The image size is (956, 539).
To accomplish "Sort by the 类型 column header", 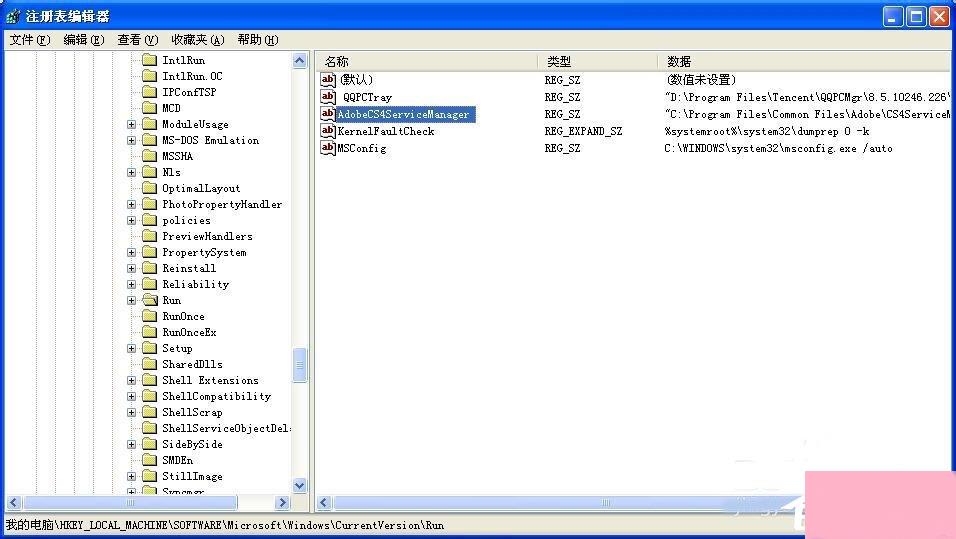I will (598, 62).
